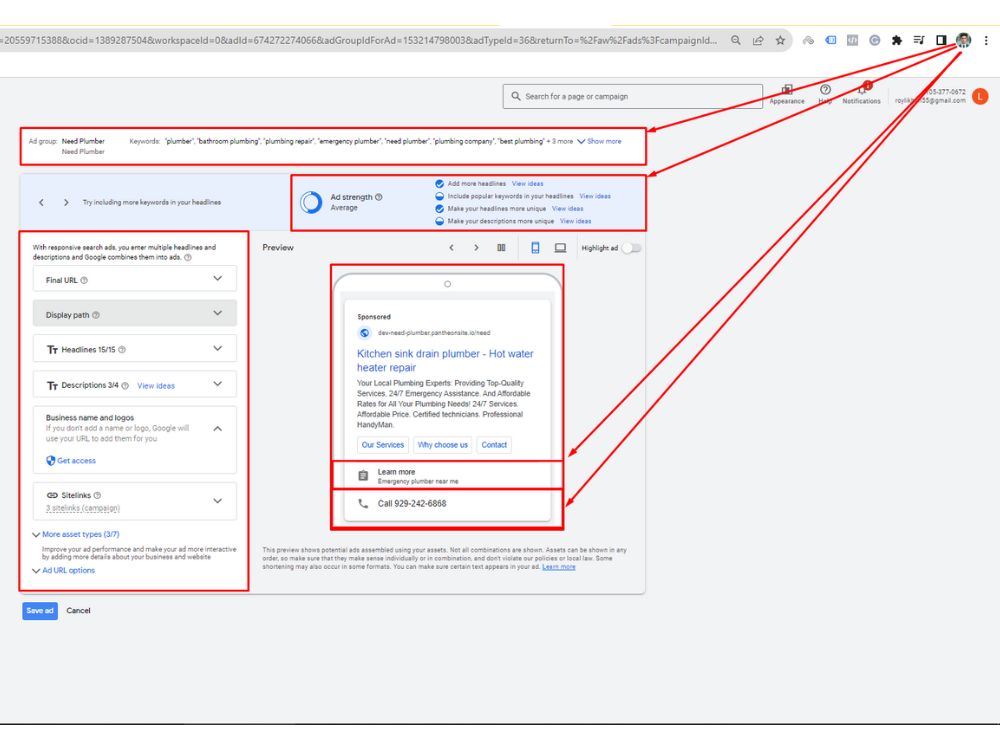Expand the Final URL section

217,279
